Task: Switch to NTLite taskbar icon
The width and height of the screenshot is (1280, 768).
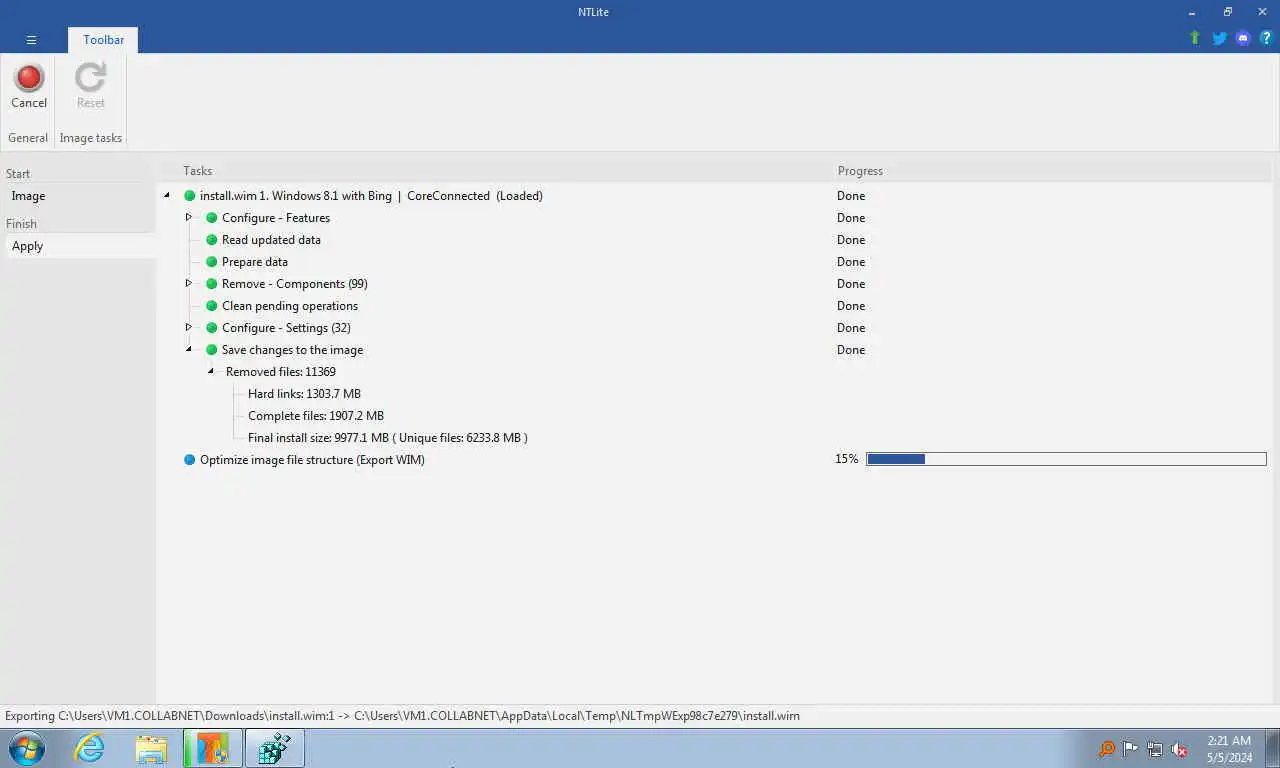Action: (212, 748)
